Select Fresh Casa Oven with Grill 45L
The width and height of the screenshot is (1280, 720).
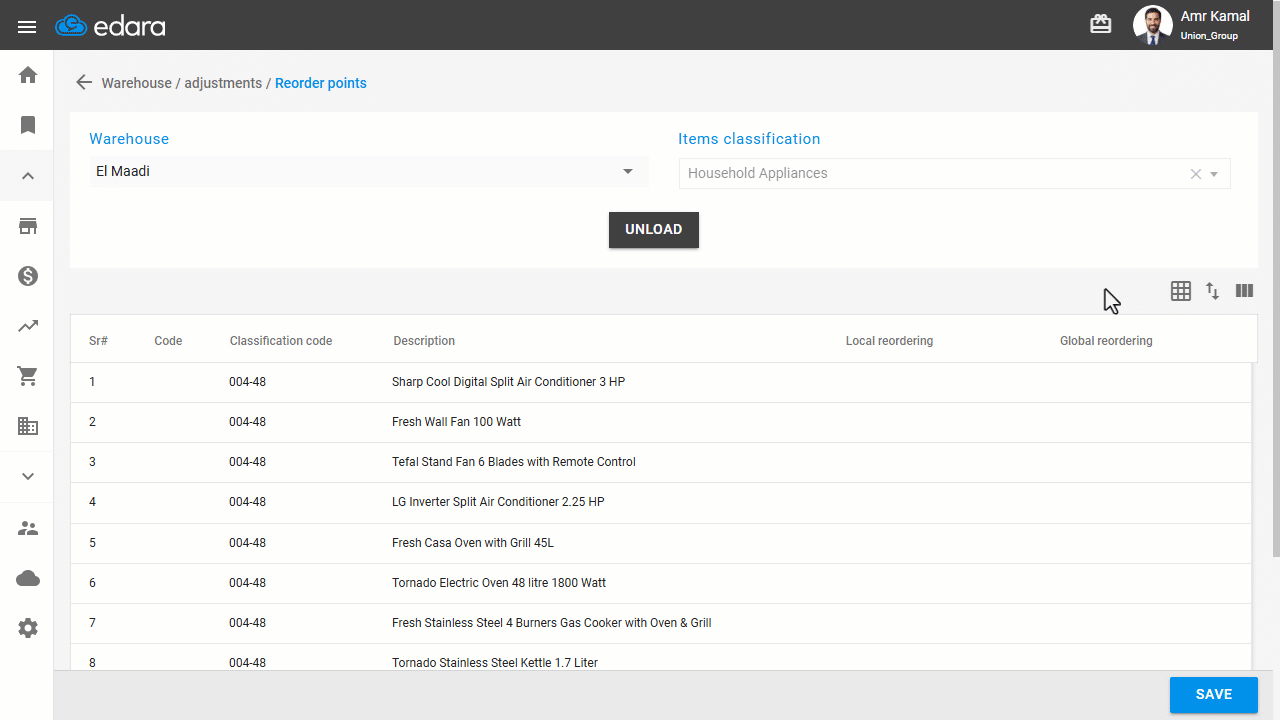(x=661, y=543)
